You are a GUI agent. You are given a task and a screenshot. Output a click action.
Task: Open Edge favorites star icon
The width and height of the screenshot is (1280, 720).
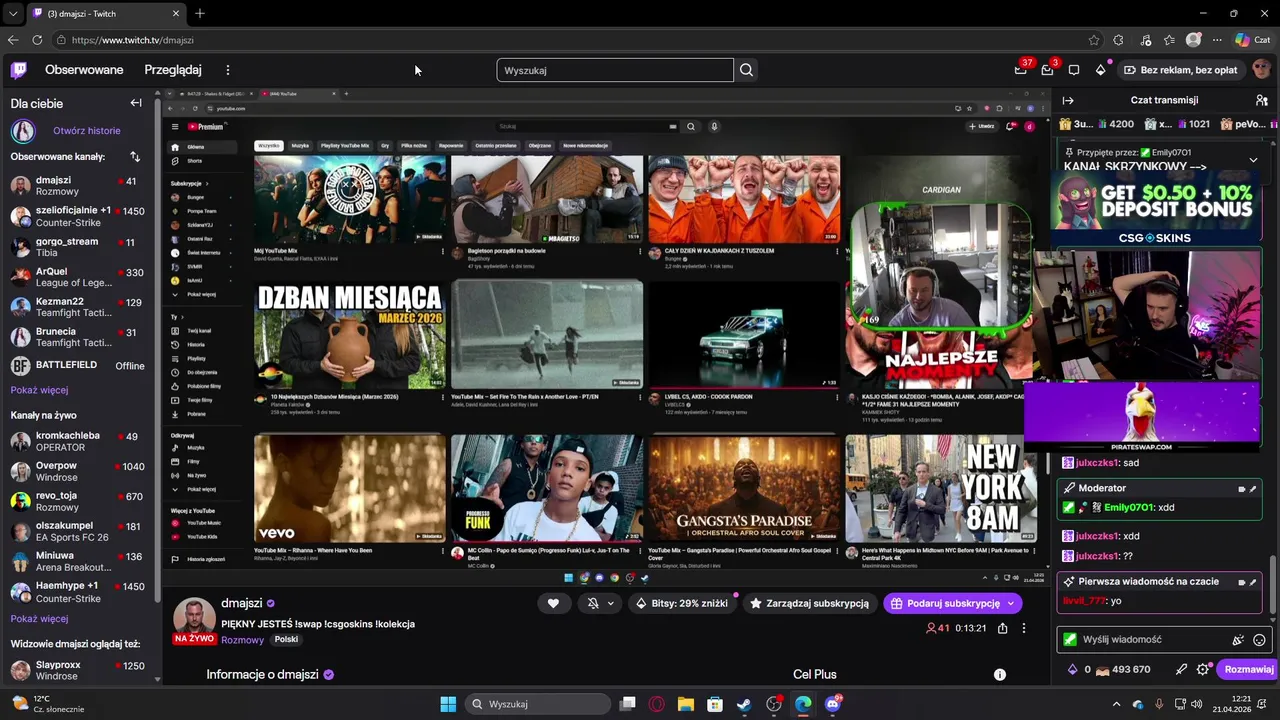coord(1169,40)
